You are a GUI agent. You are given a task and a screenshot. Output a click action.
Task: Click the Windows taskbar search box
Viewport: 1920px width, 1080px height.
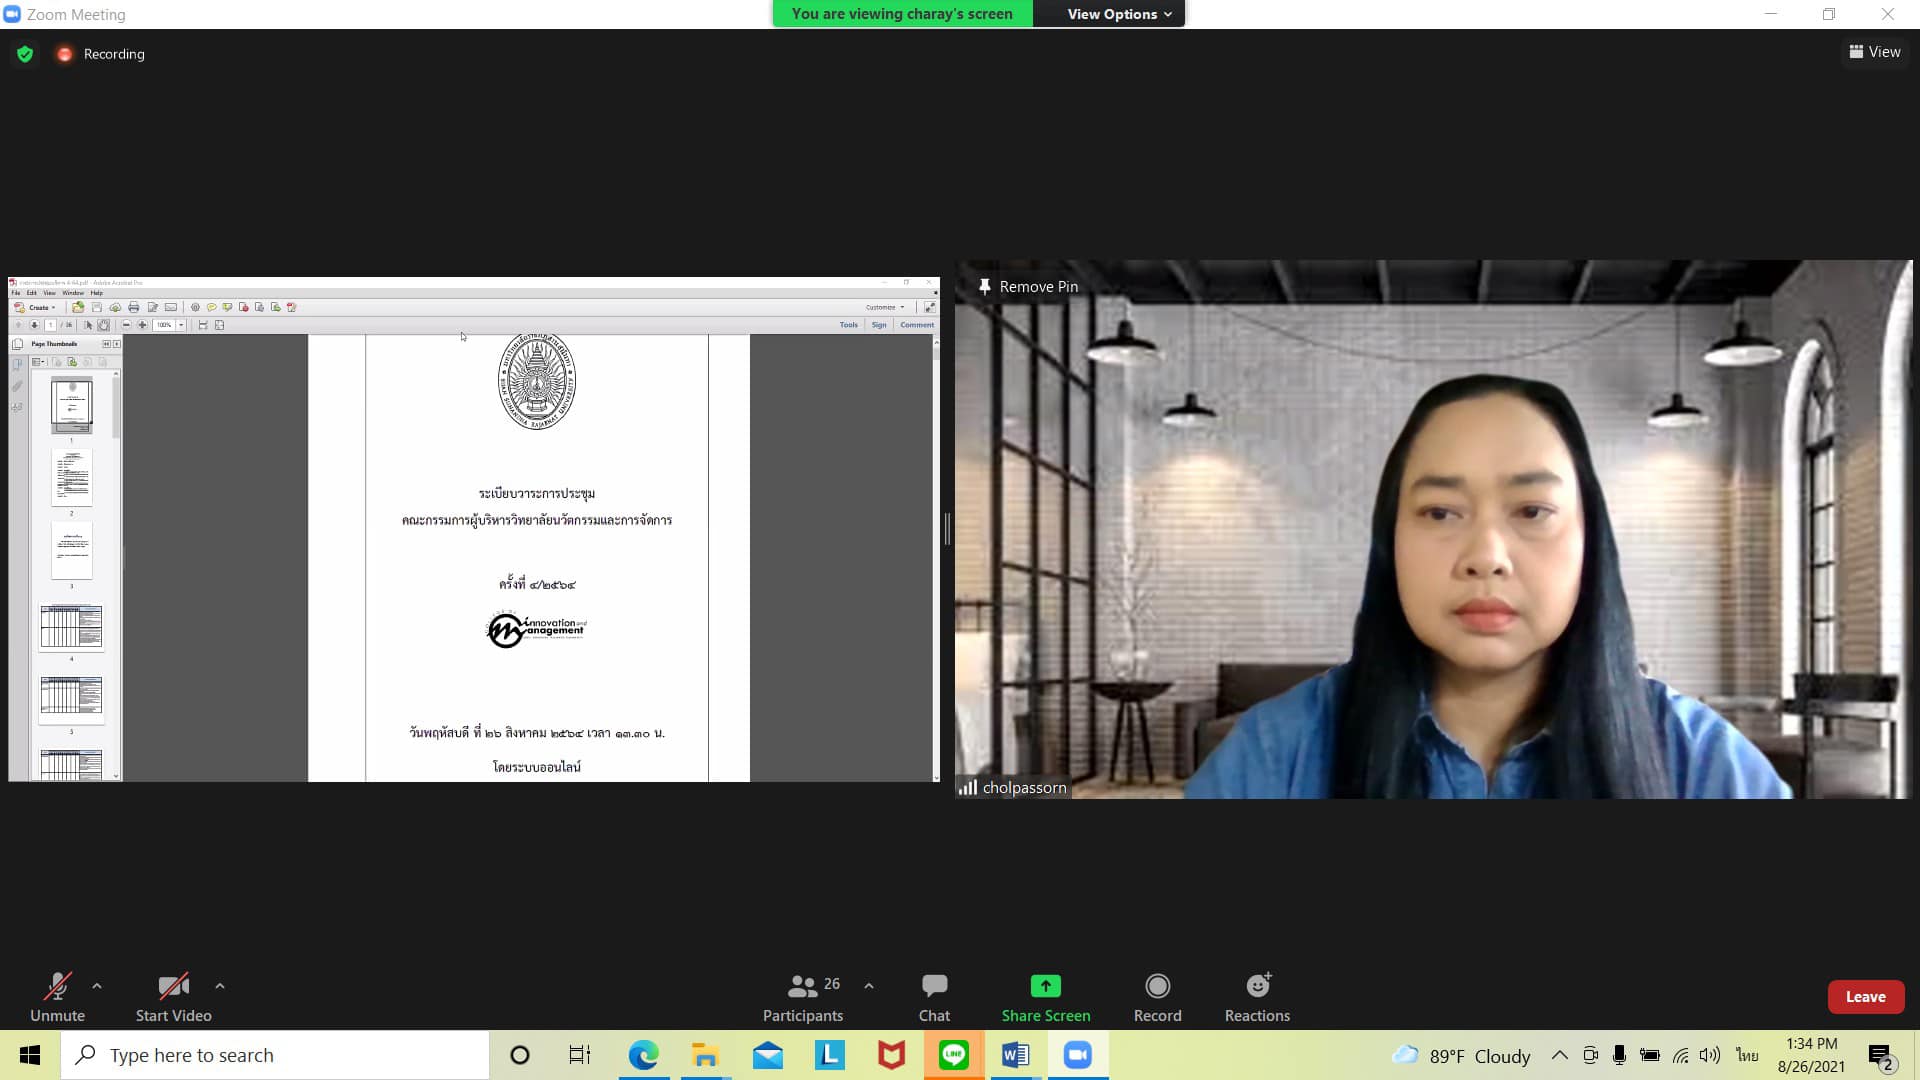click(x=275, y=1055)
